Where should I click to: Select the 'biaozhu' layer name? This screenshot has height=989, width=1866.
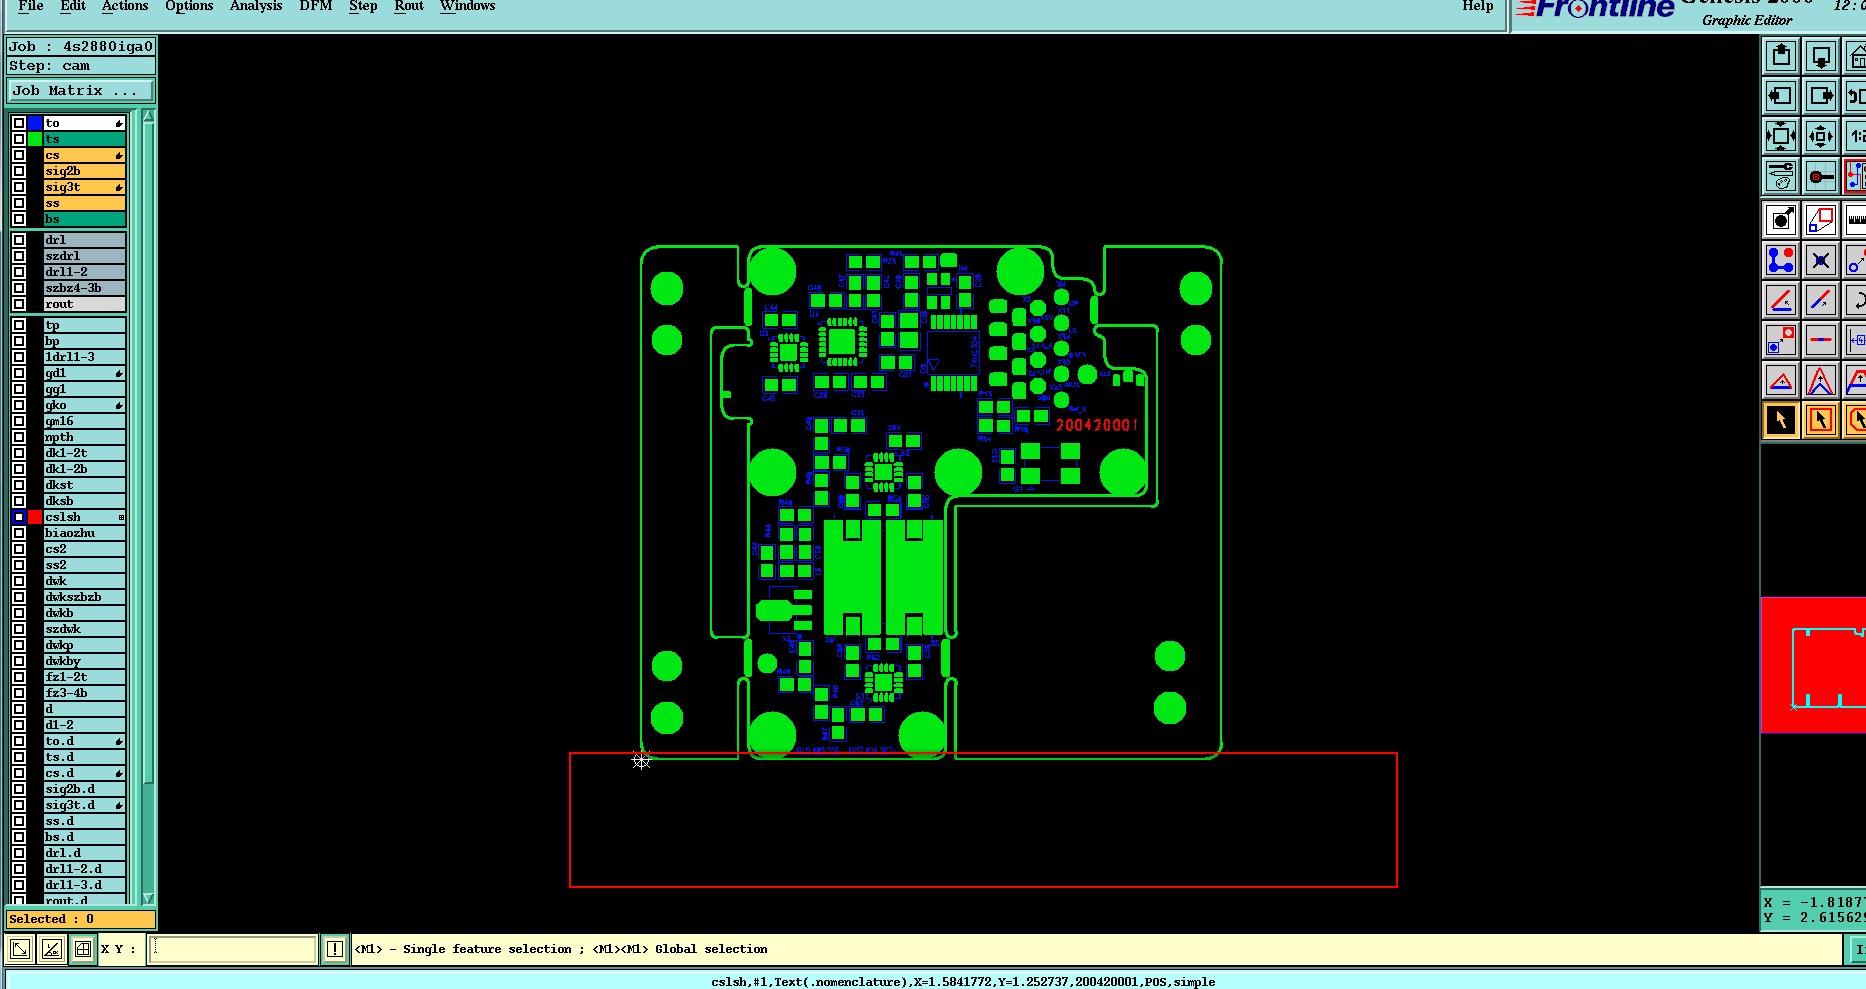(x=85, y=533)
